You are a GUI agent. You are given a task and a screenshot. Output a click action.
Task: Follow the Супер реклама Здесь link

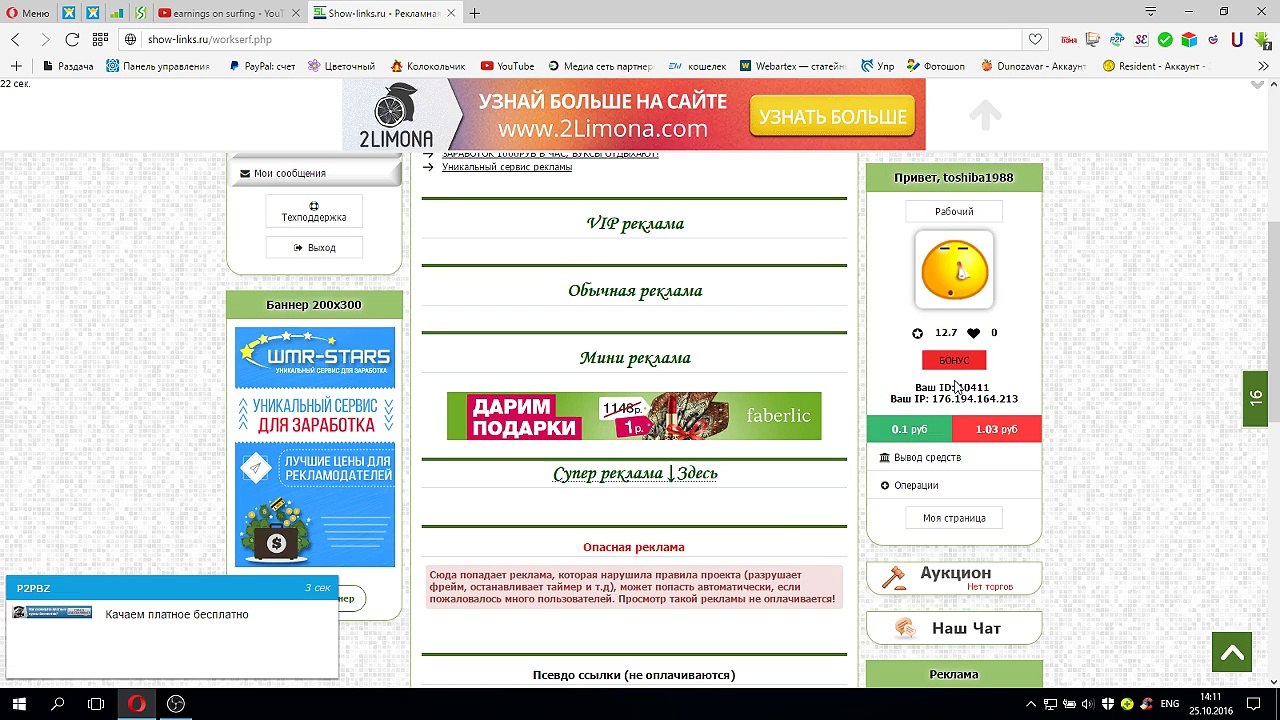coord(635,473)
